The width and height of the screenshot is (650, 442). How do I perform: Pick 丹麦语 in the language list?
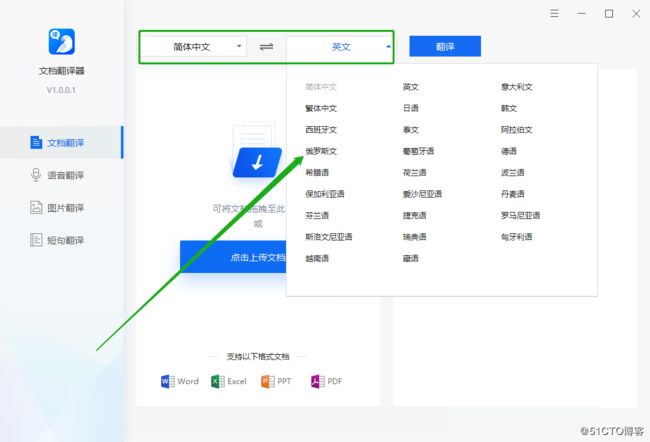point(513,194)
